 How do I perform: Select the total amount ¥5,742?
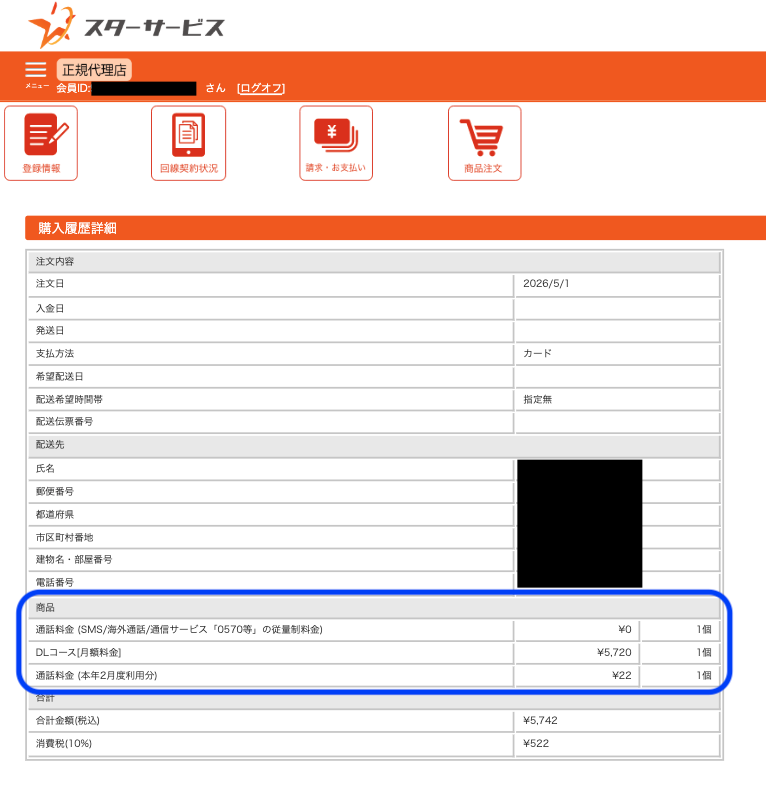click(x=540, y=720)
